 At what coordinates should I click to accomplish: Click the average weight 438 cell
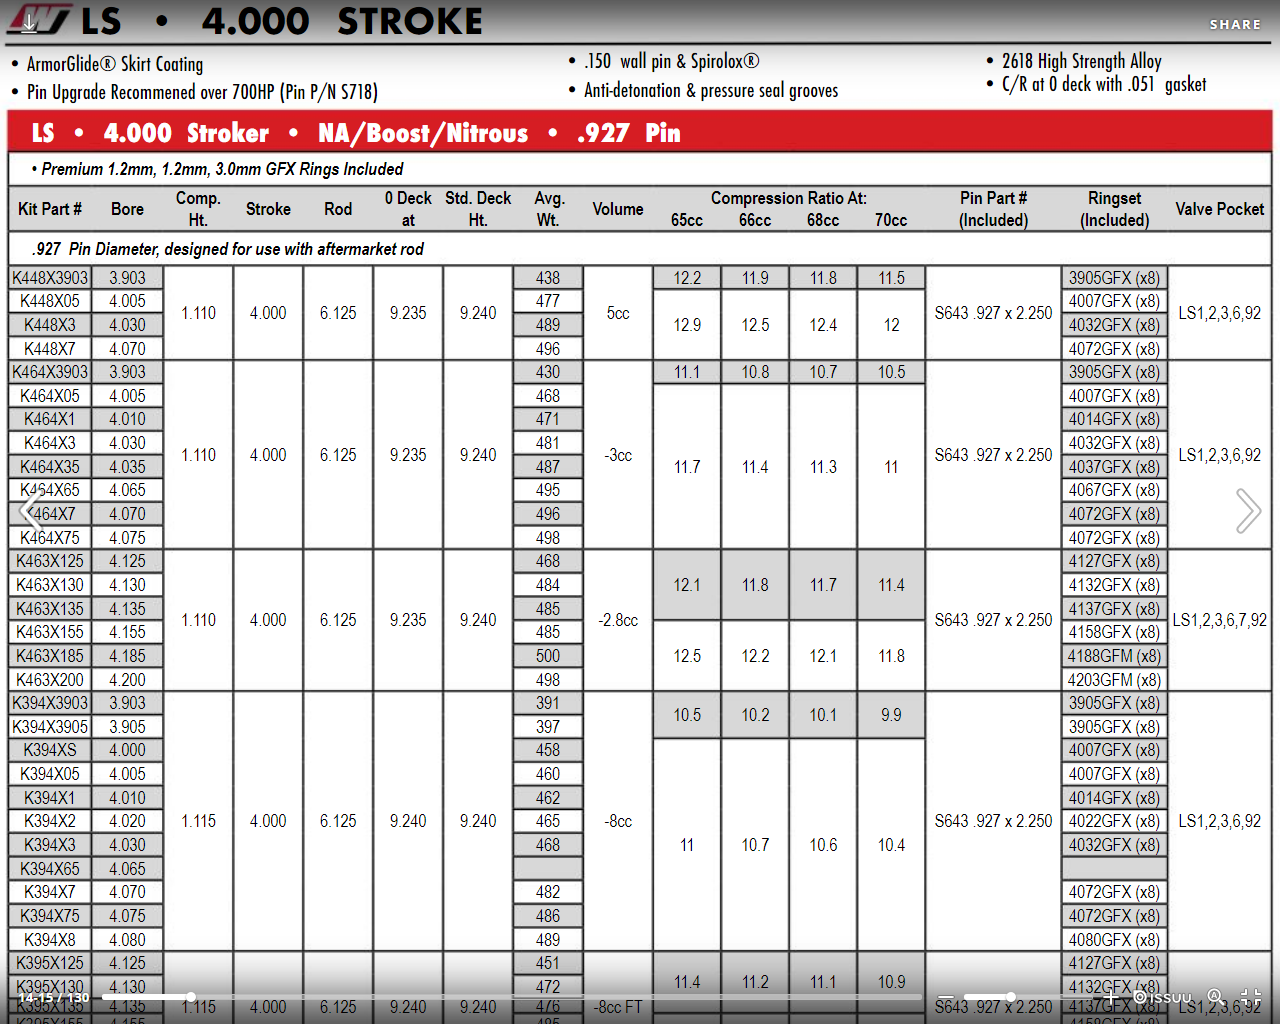[548, 278]
